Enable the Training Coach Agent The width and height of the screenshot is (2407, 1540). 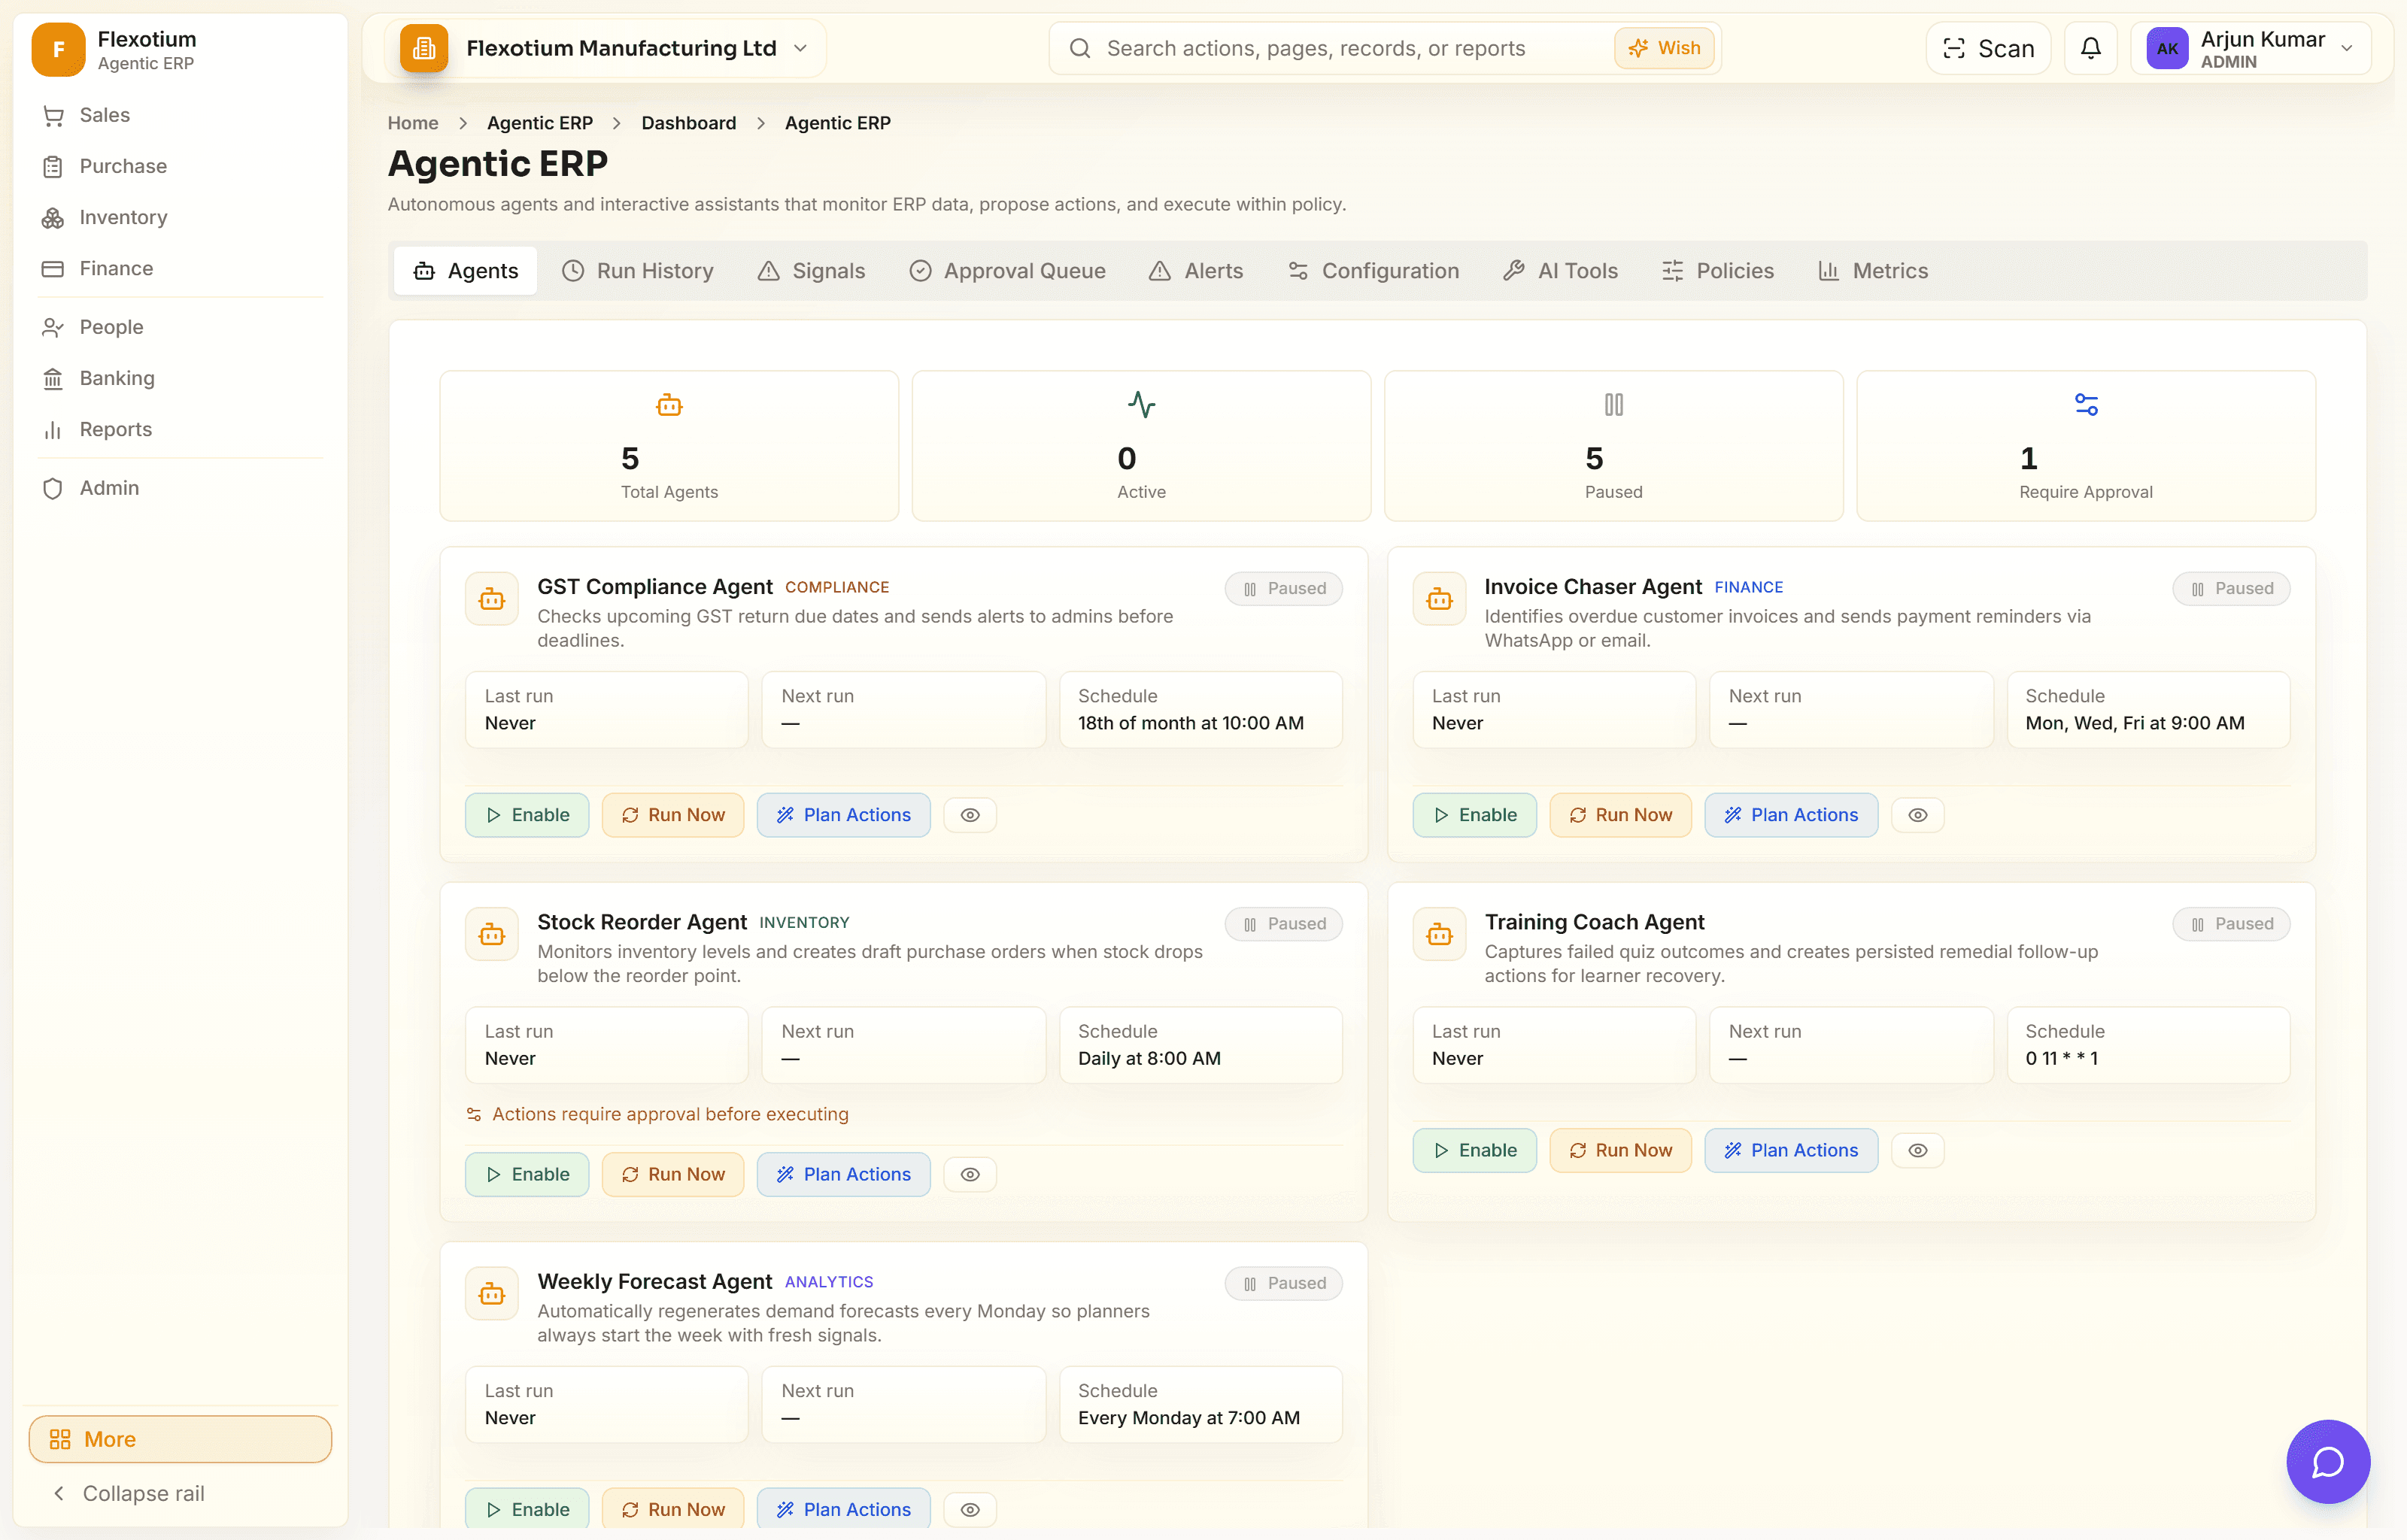click(1474, 1150)
